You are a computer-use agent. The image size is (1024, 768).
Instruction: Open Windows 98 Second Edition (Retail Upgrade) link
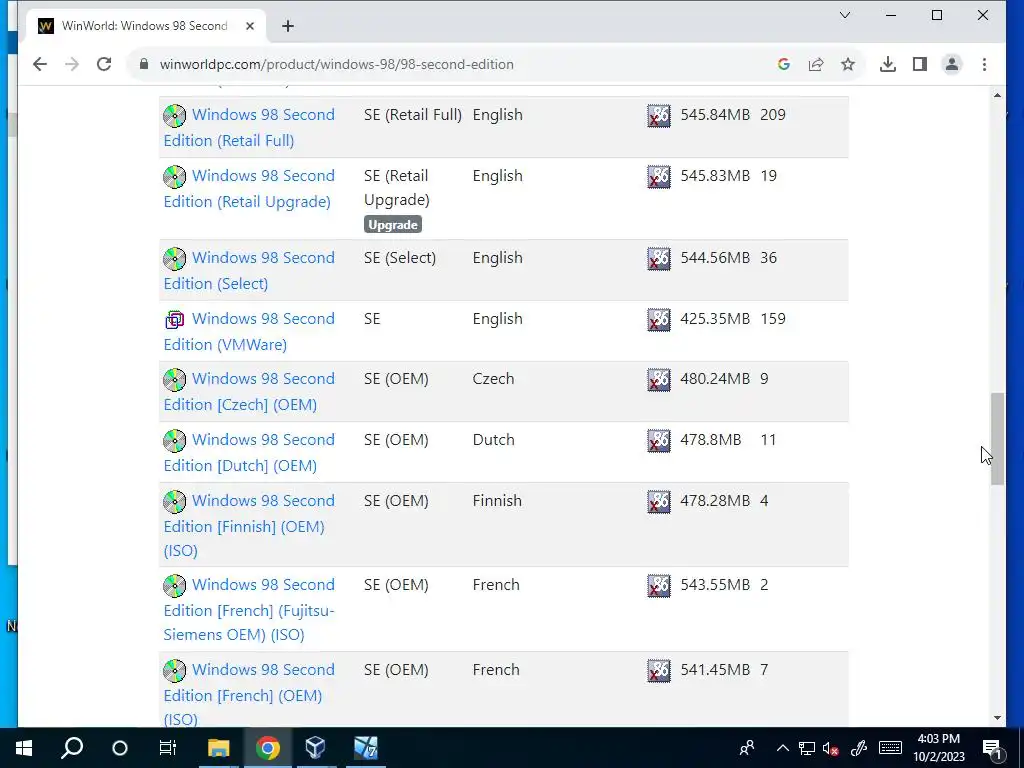[249, 188]
